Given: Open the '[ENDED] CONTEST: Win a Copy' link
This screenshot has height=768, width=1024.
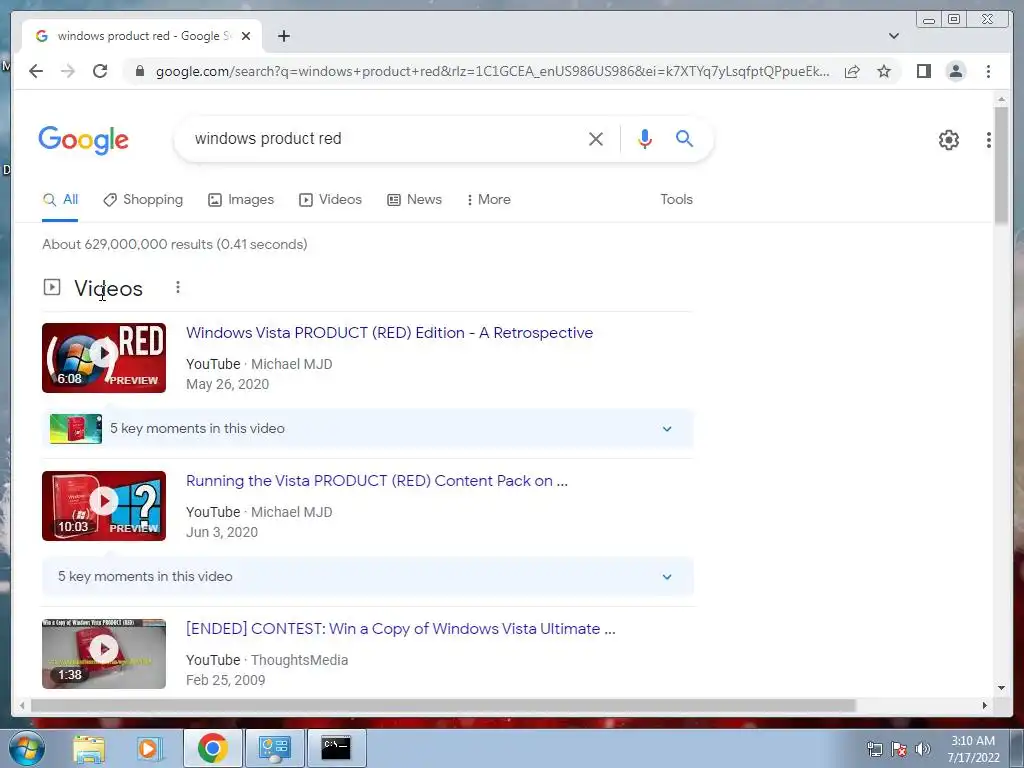Looking at the screenshot, I should [x=400, y=629].
